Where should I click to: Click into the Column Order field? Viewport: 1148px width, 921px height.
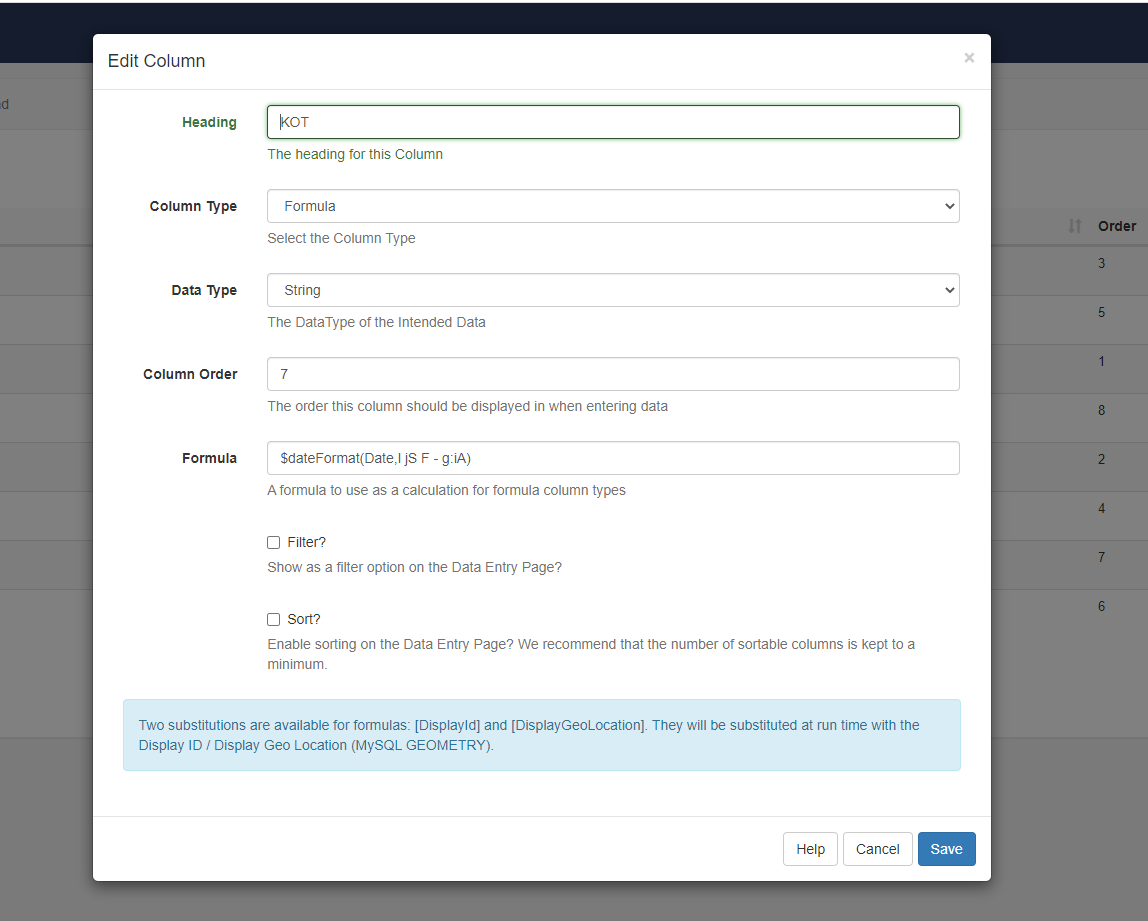coord(612,374)
